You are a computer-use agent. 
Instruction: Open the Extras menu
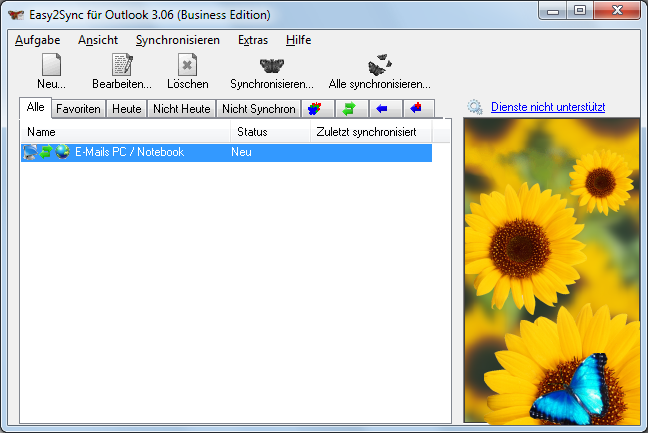coord(253,40)
